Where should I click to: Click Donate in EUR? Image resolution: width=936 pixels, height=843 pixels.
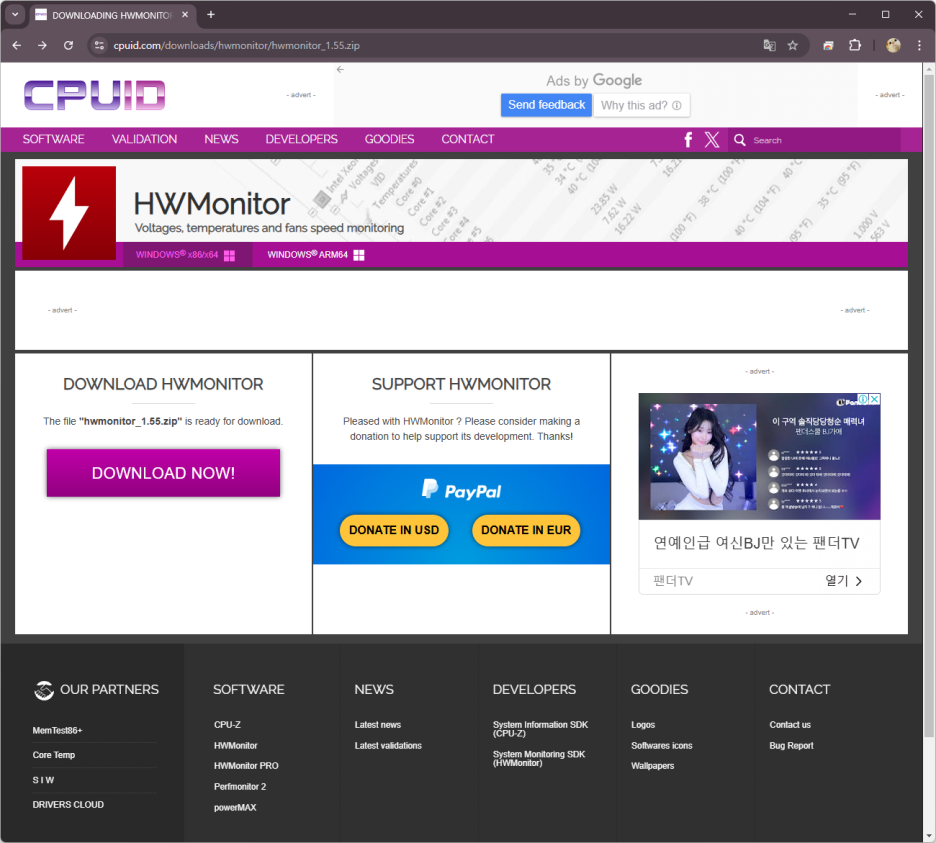526,530
